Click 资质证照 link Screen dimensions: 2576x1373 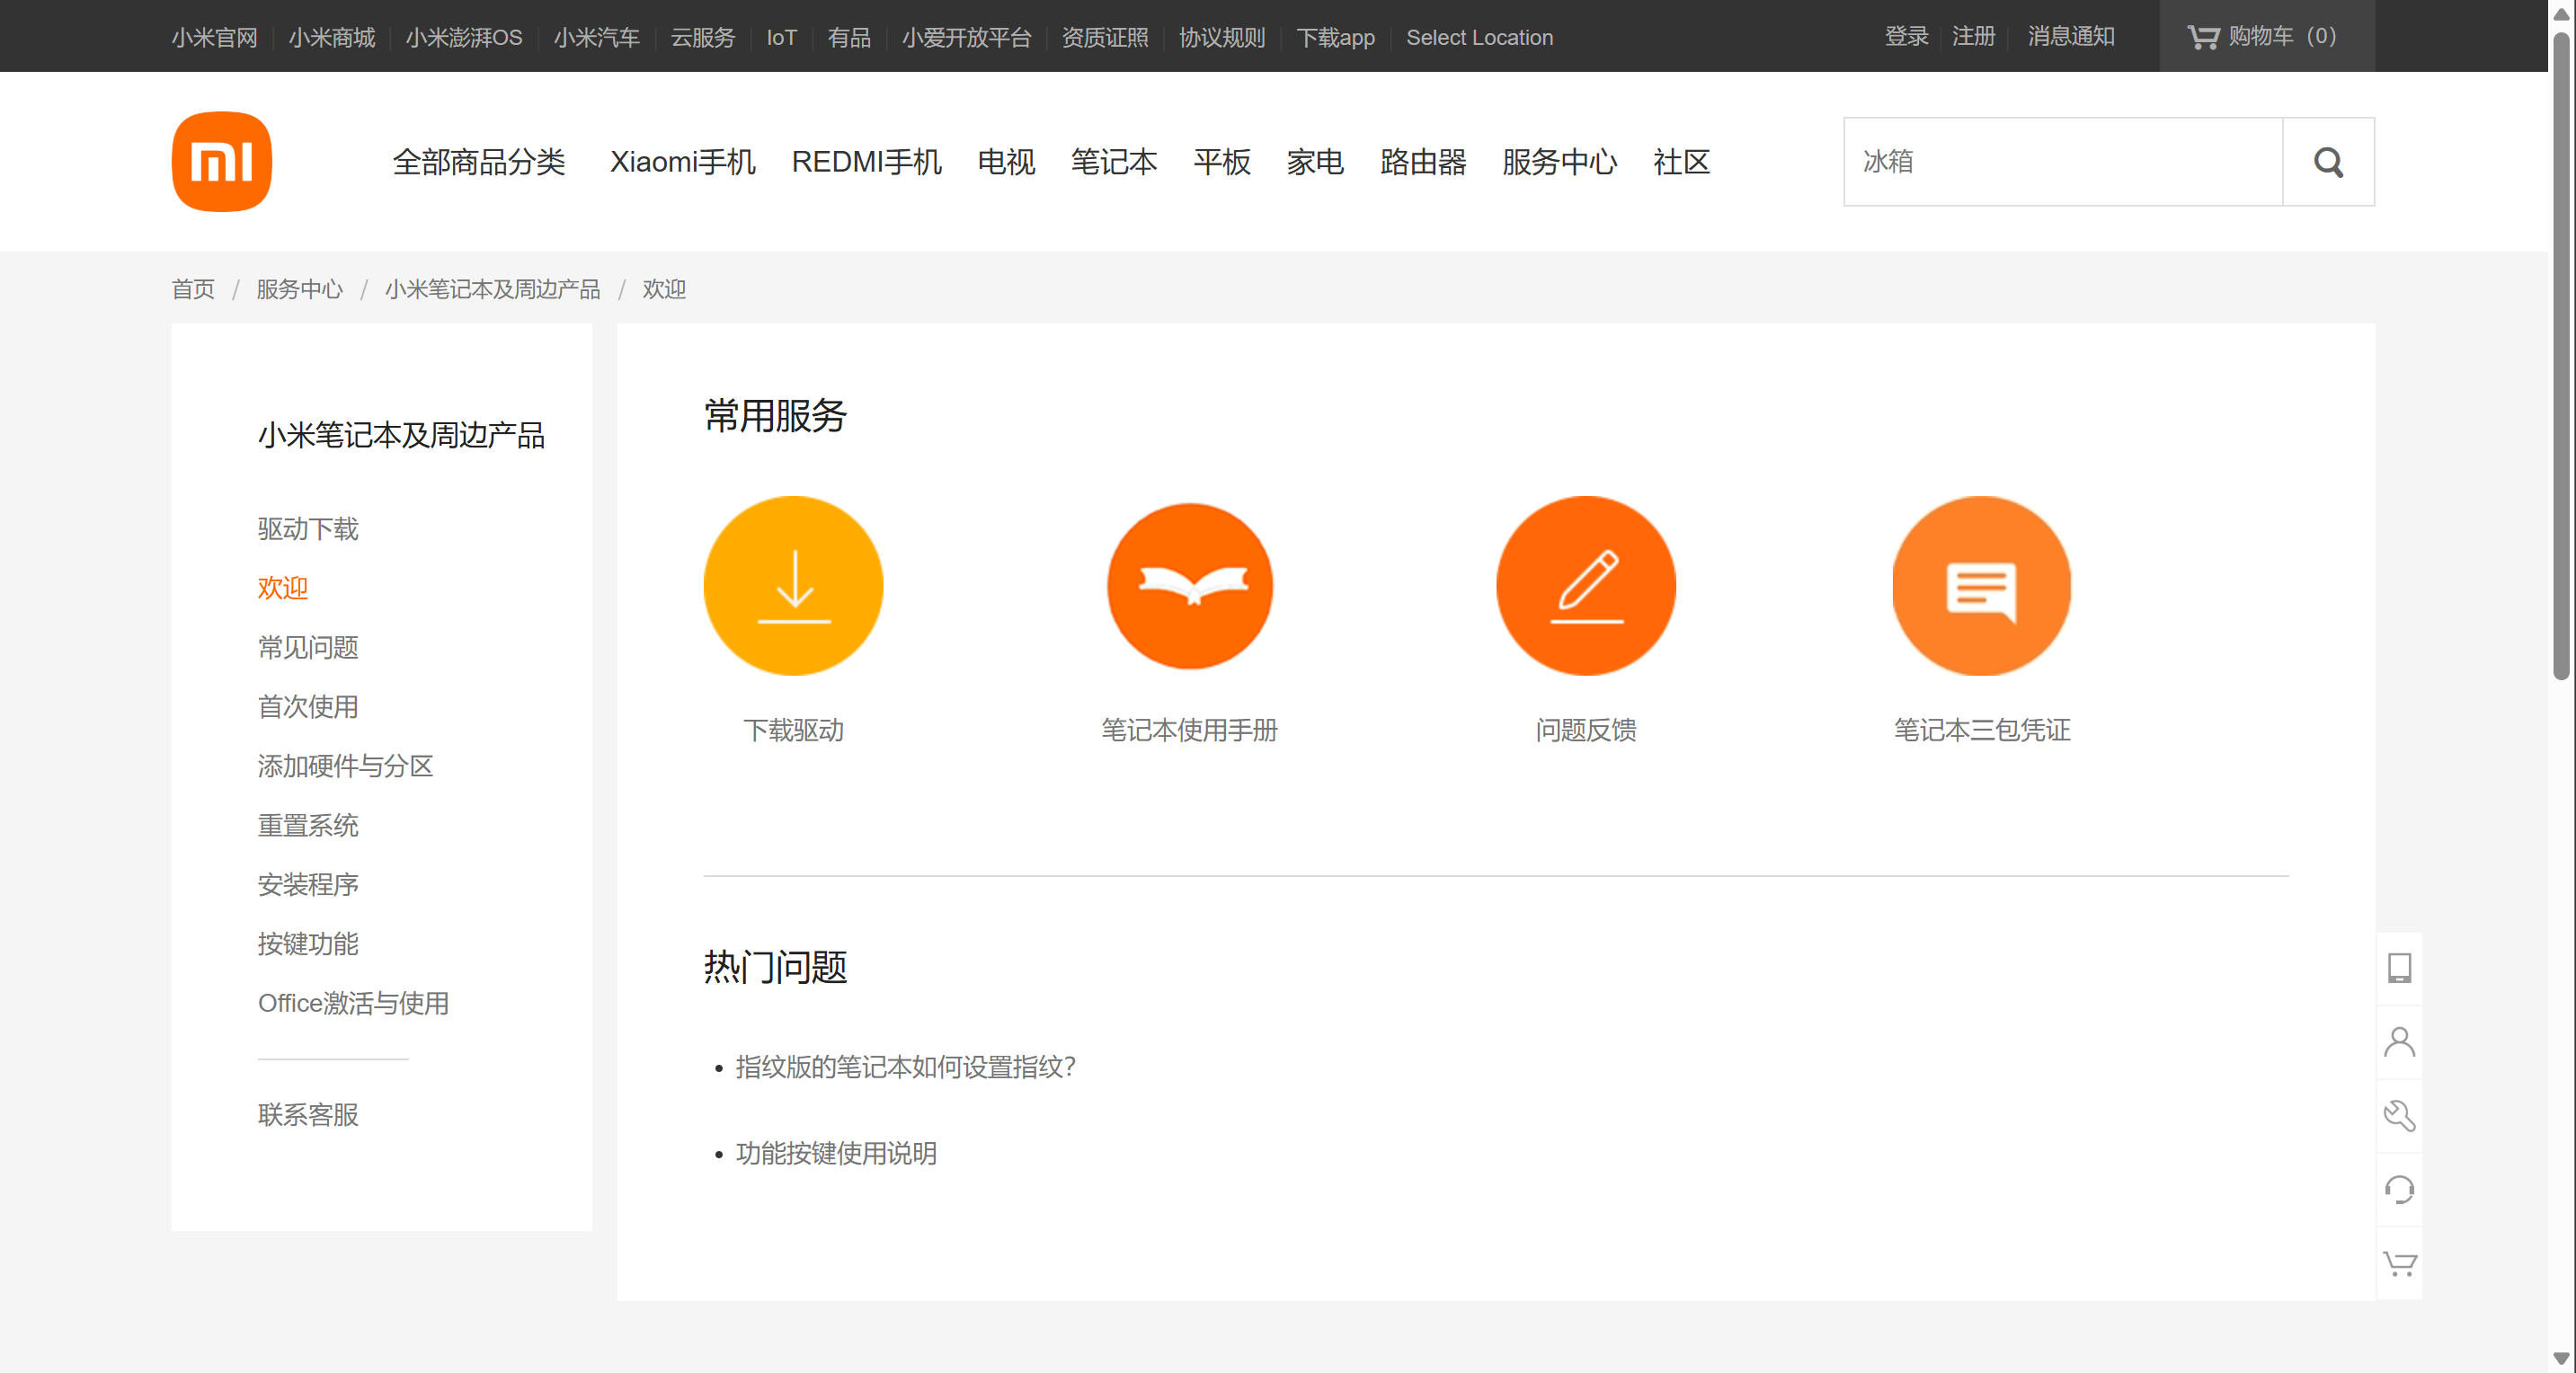point(1105,37)
